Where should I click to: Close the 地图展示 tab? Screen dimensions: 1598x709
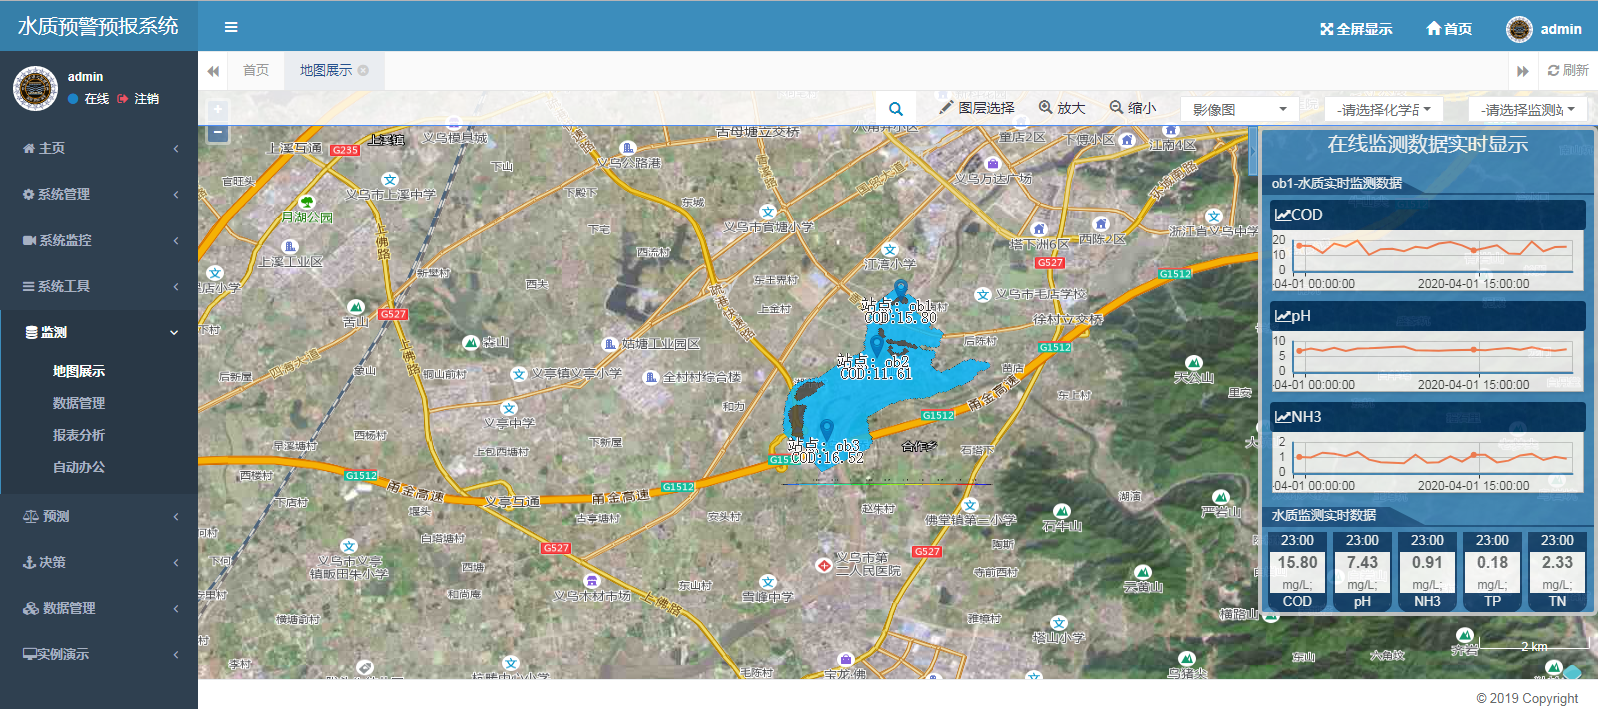point(363,70)
